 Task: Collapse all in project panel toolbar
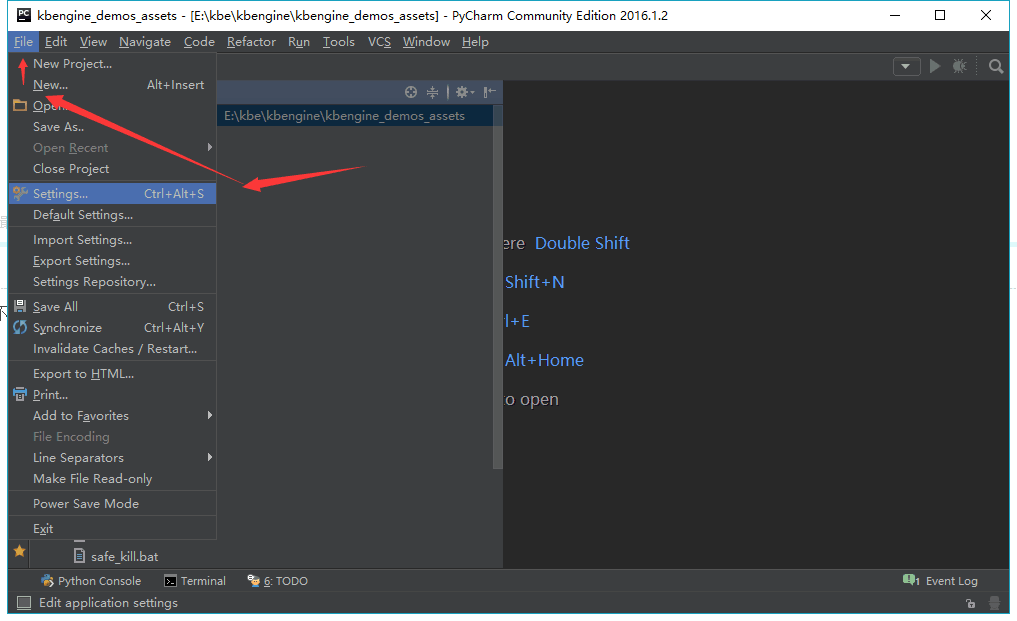pos(432,92)
